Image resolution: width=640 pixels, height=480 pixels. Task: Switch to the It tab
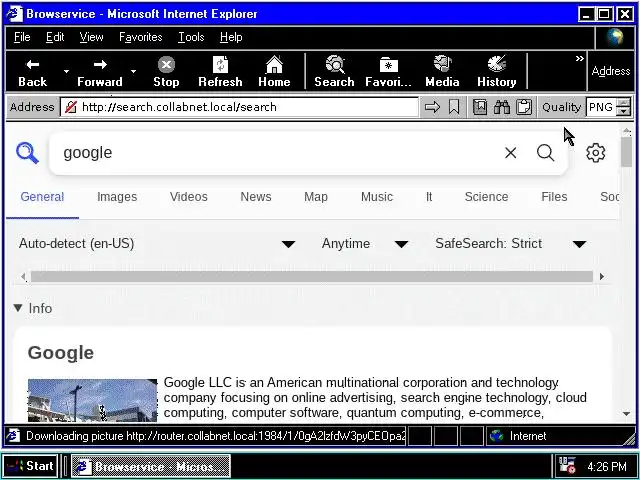tap(429, 197)
